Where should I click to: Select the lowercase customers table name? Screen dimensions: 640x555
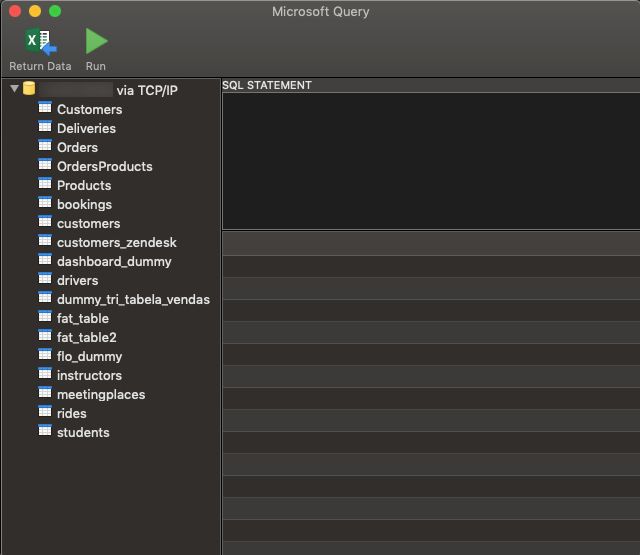89,223
